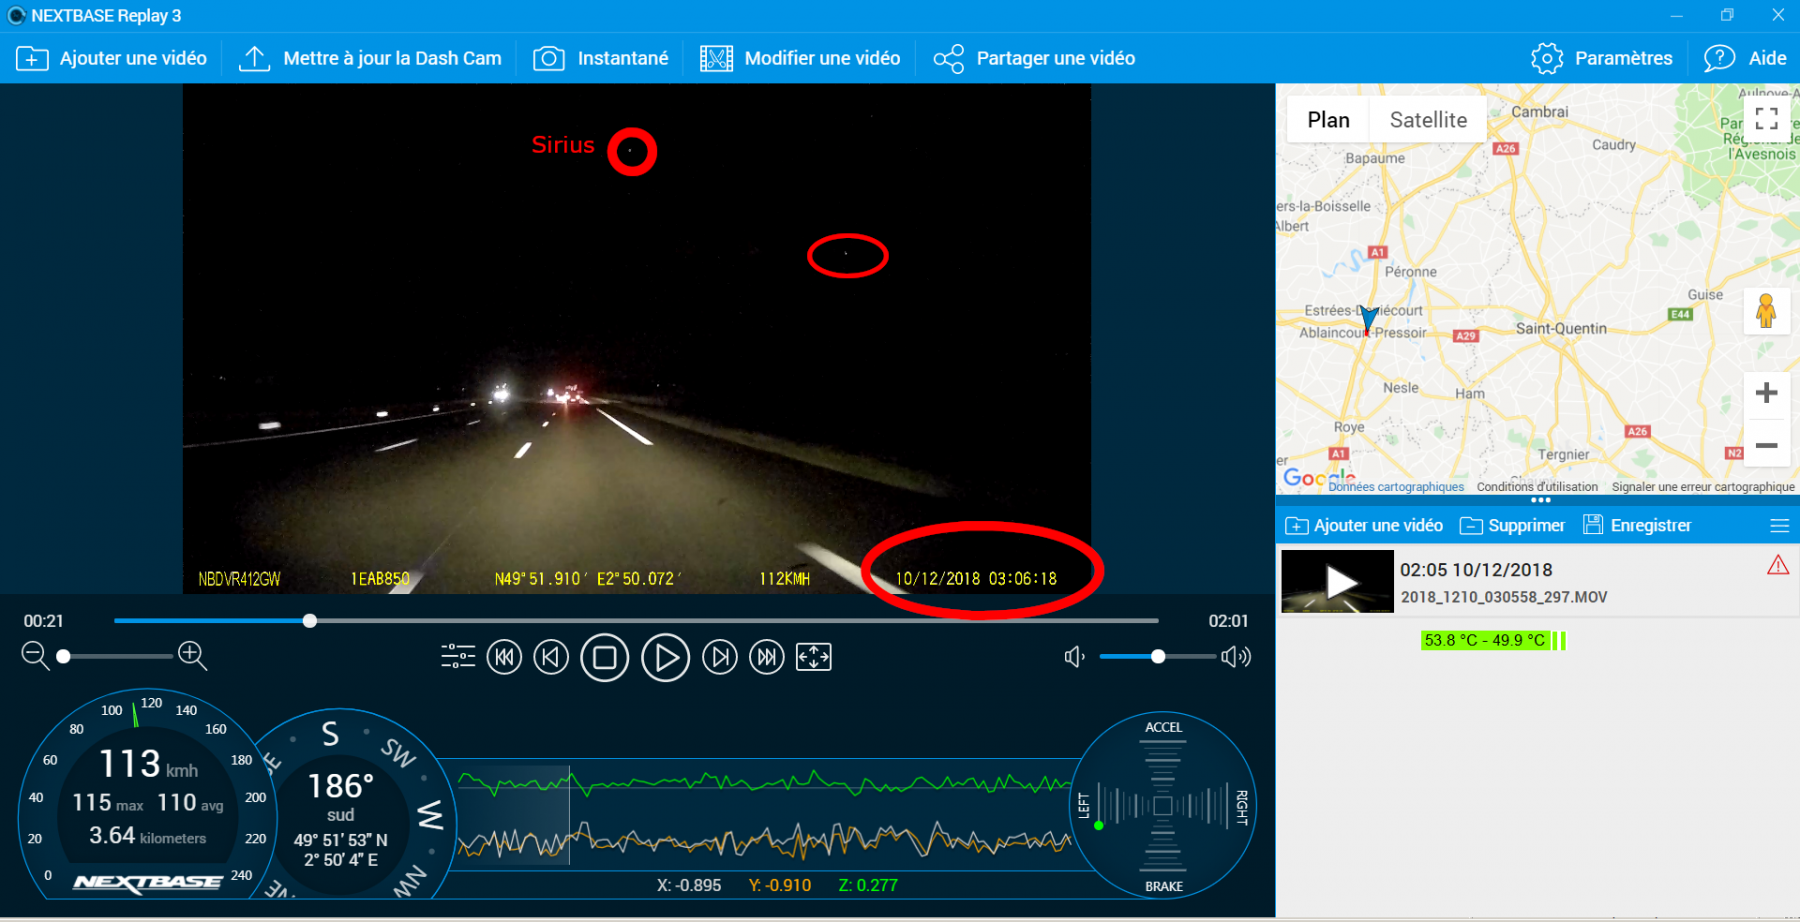Click the zoom in magnifier icon
The image size is (1800, 922).
pyautogui.click(x=192, y=656)
